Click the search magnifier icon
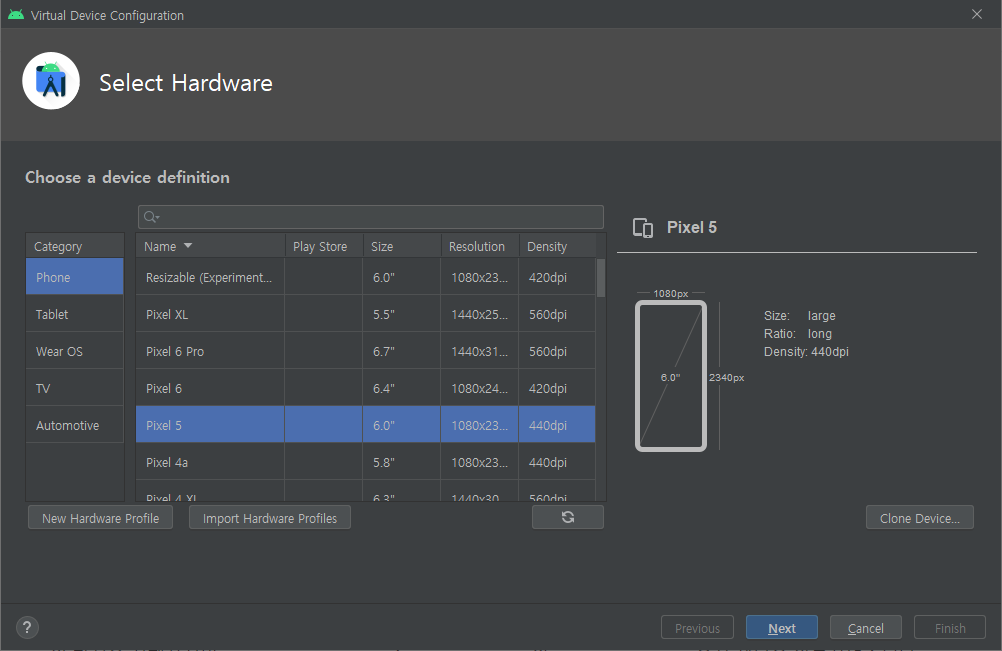 [x=151, y=217]
